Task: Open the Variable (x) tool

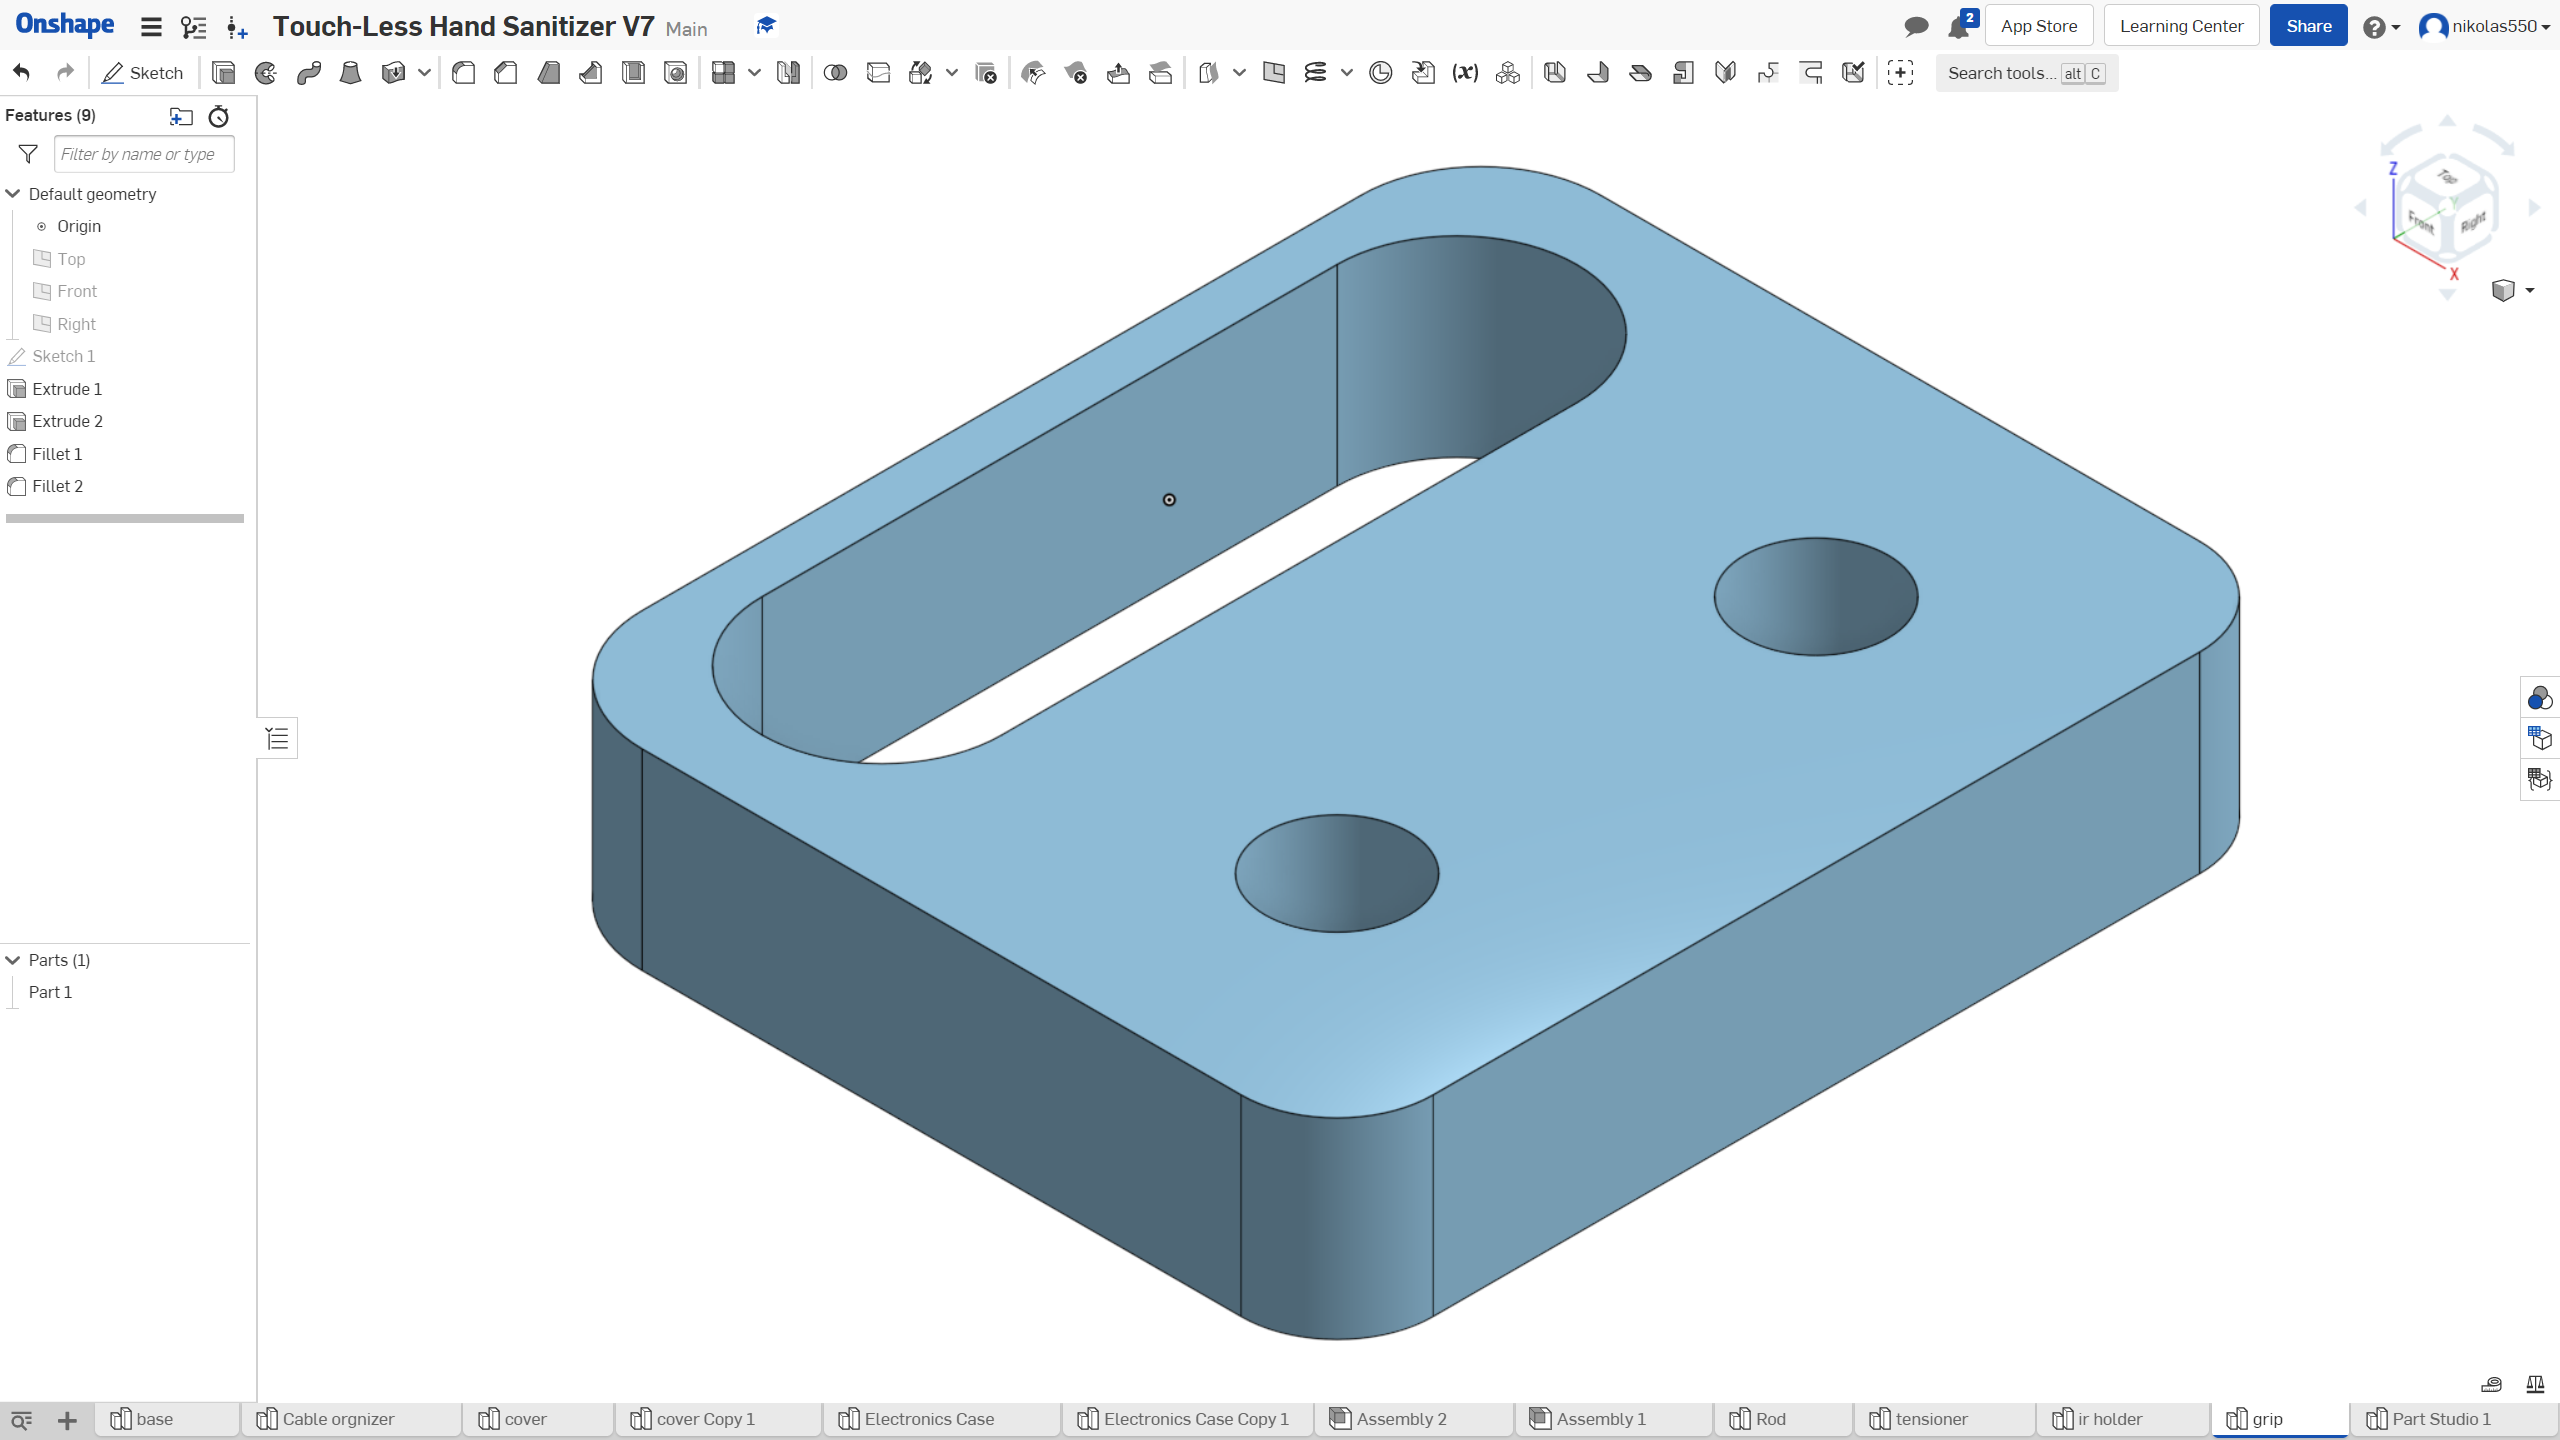Action: tap(1465, 73)
